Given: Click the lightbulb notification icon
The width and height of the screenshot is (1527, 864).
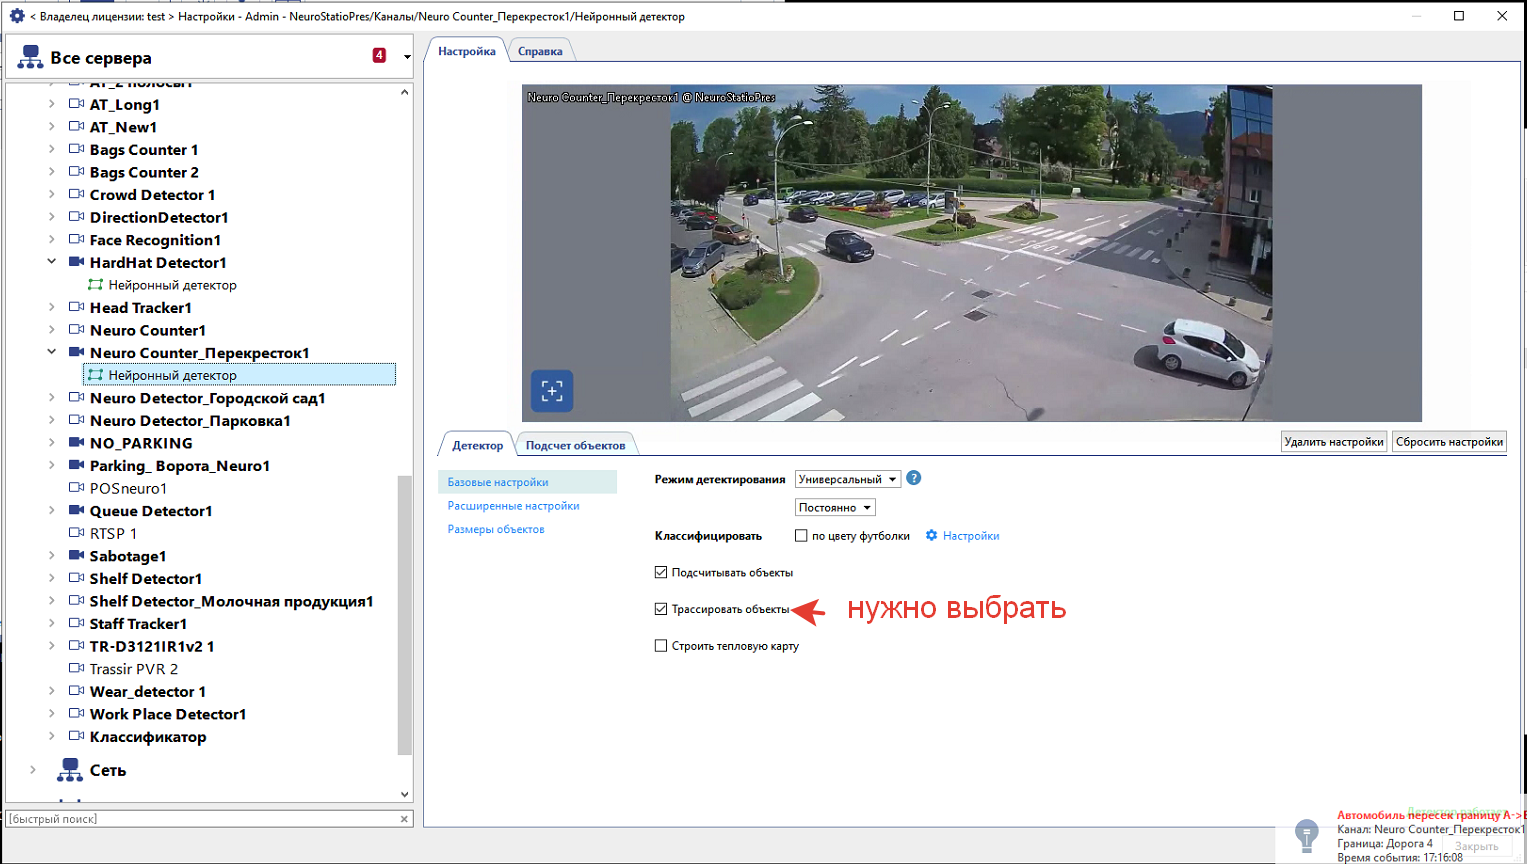Looking at the screenshot, I should (1306, 835).
